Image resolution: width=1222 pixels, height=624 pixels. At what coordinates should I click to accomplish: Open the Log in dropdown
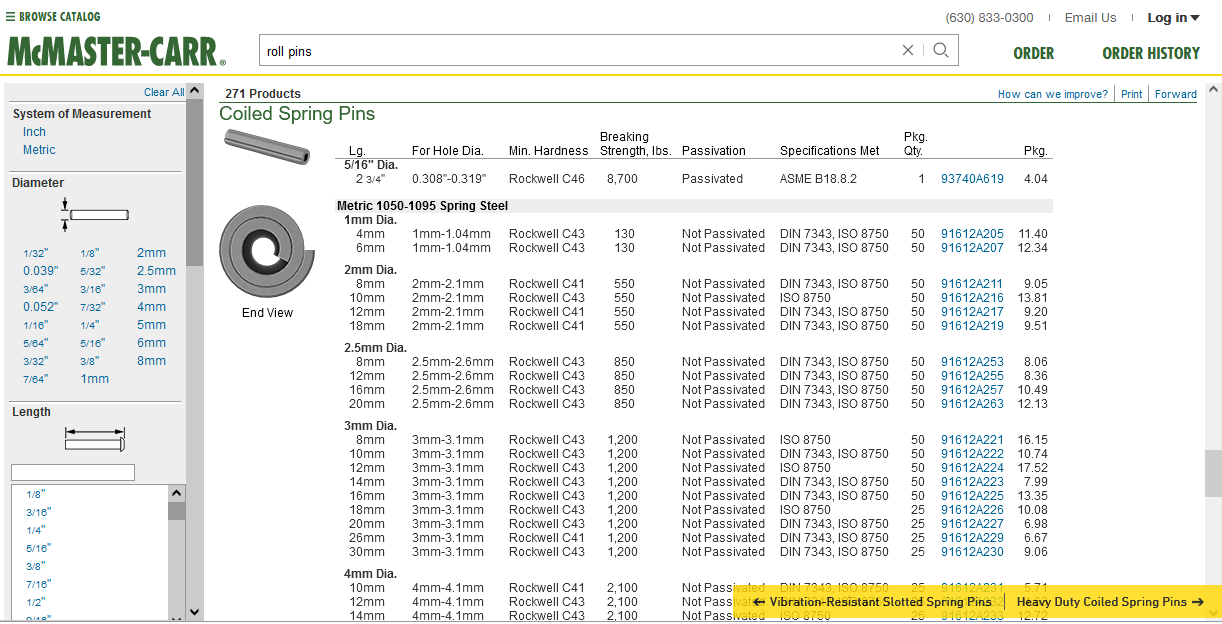coord(1173,18)
